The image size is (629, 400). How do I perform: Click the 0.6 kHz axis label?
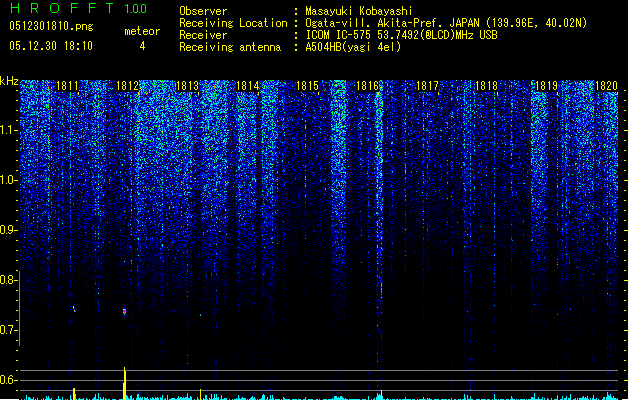(x=9, y=380)
